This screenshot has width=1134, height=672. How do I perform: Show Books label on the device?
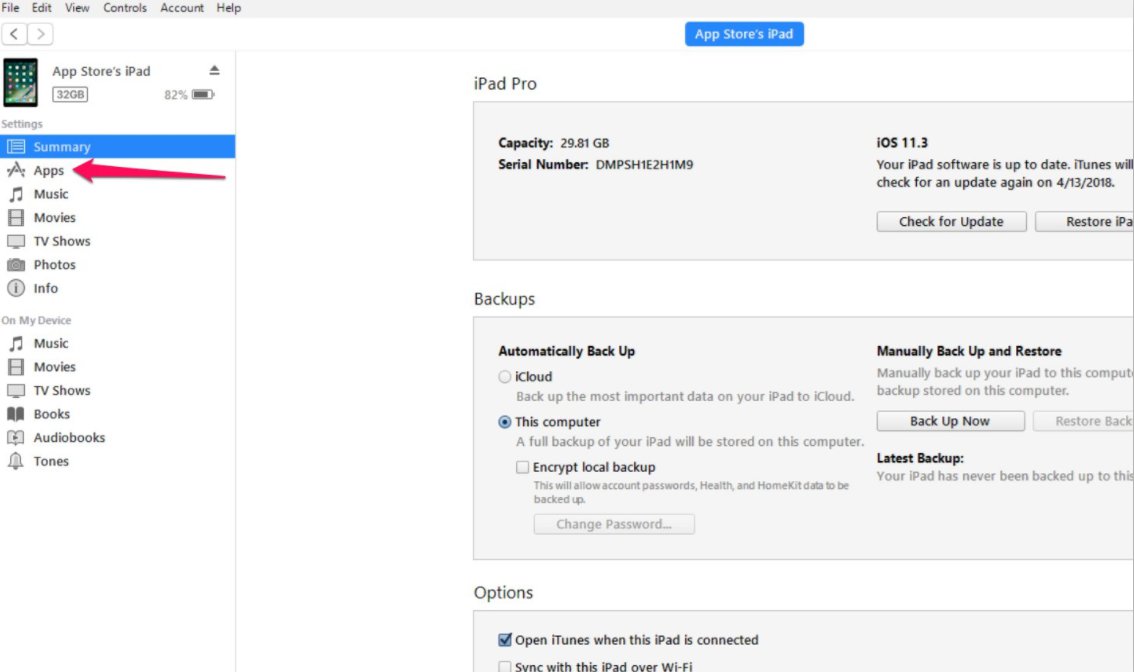51,414
